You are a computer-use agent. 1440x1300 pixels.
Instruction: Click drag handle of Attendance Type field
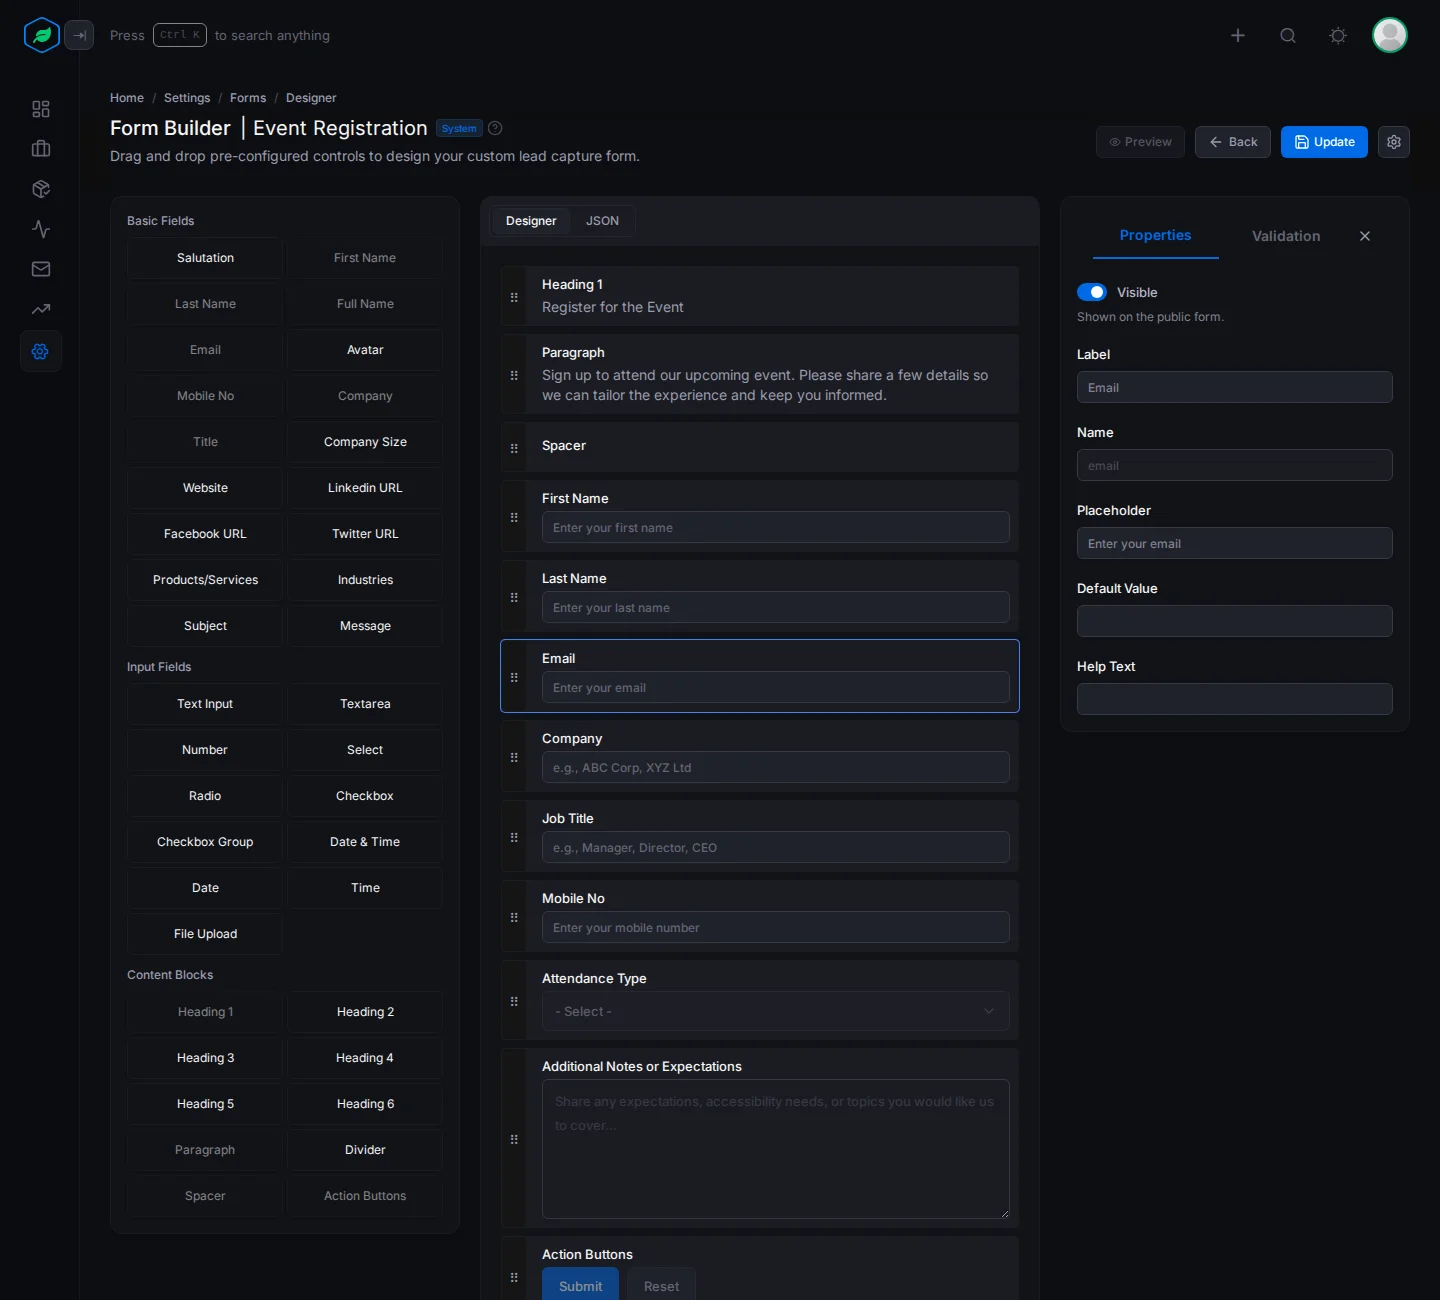pyautogui.click(x=514, y=1001)
